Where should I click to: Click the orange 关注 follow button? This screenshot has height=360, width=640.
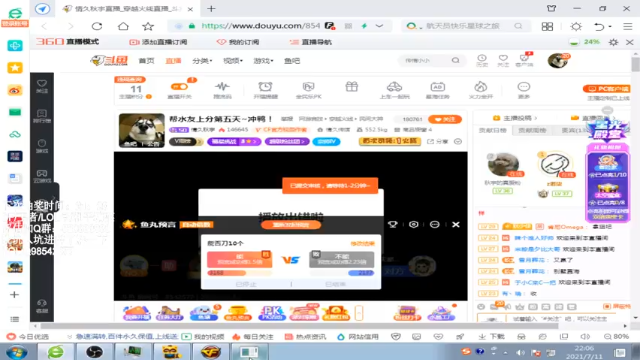tap(445, 119)
